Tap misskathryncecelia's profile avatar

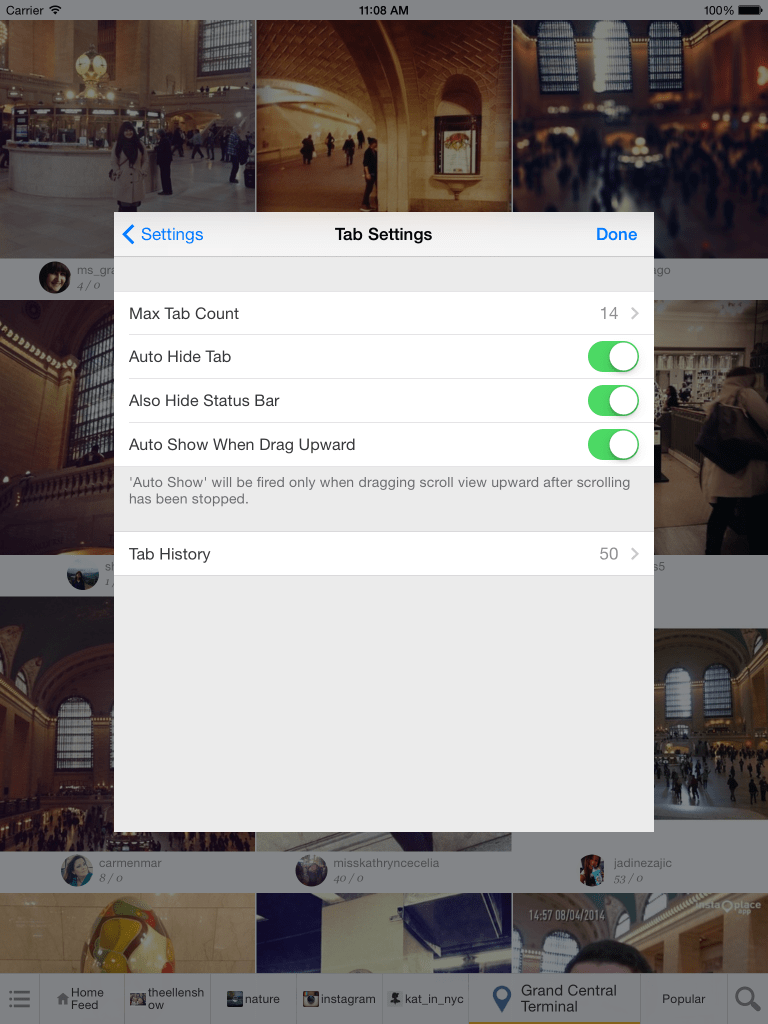point(311,870)
